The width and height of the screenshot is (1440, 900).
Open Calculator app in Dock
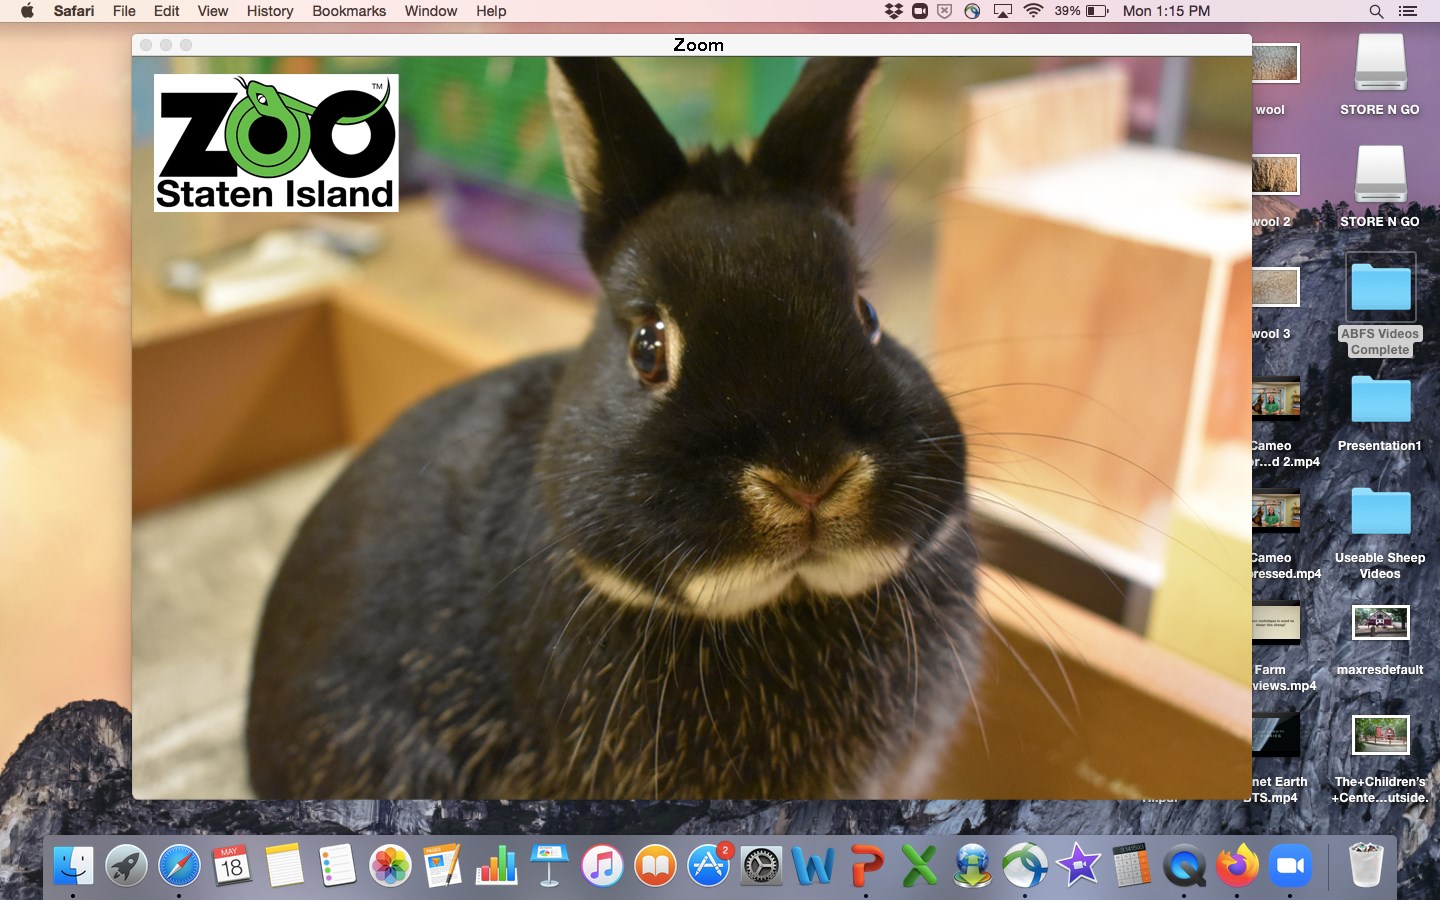[1132, 865]
